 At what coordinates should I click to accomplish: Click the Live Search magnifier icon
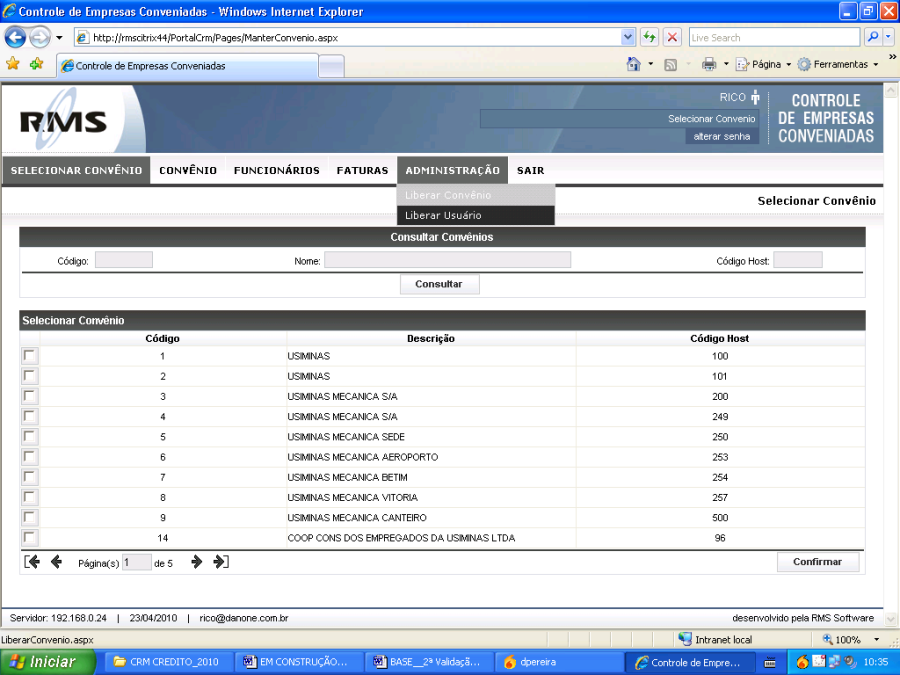point(872,37)
